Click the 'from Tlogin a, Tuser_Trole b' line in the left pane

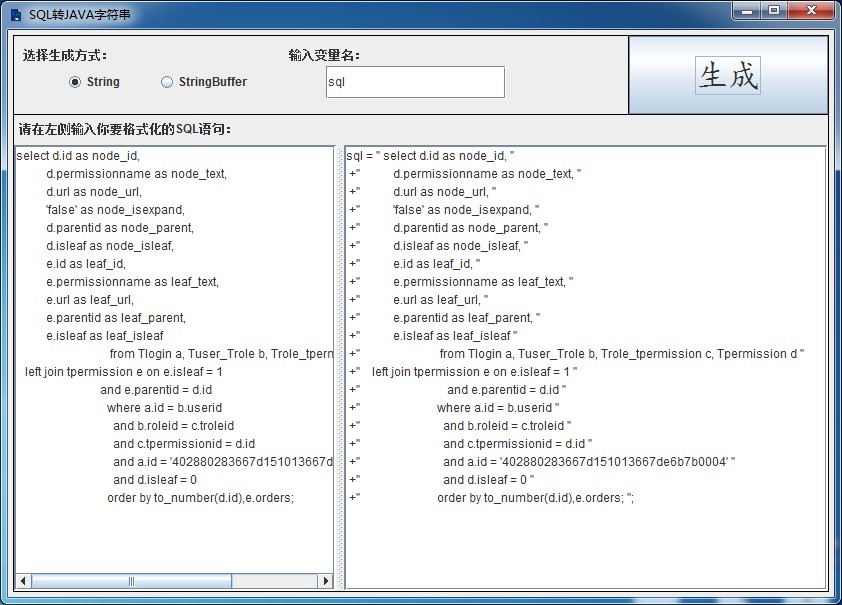coord(221,354)
